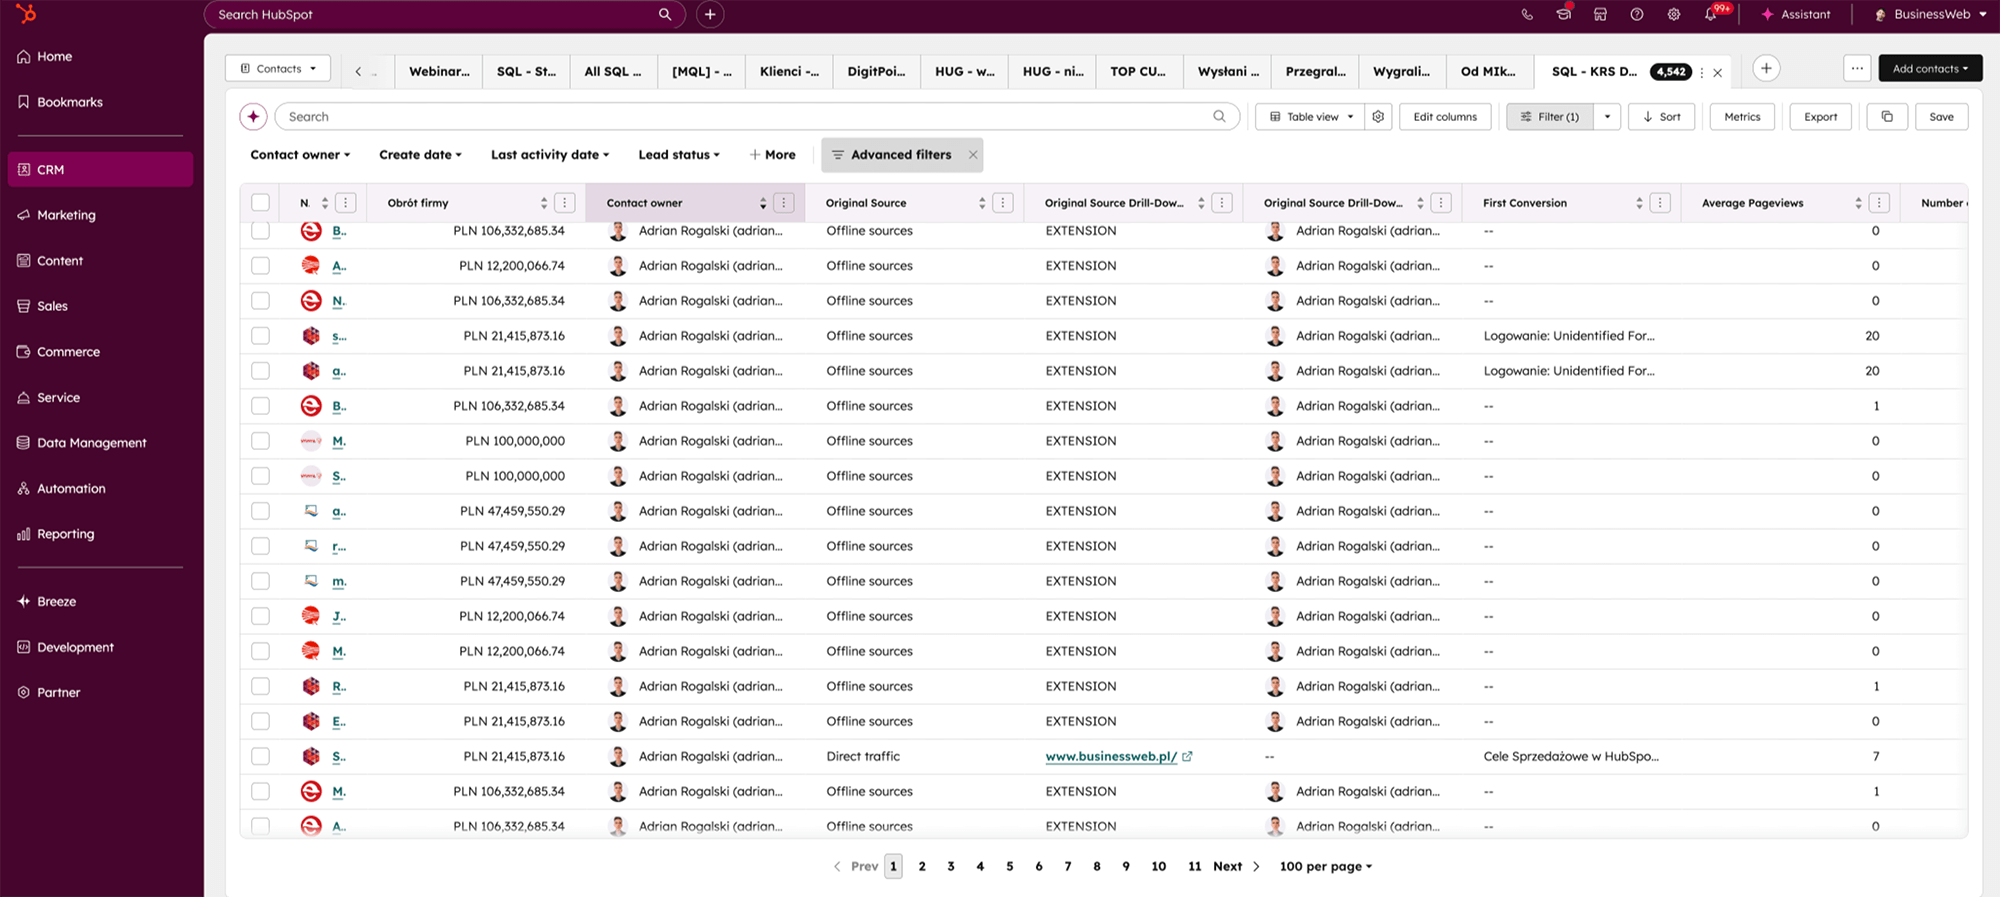Open Reporting in the left sidebar
Image resolution: width=2000 pixels, height=897 pixels.
66,534
